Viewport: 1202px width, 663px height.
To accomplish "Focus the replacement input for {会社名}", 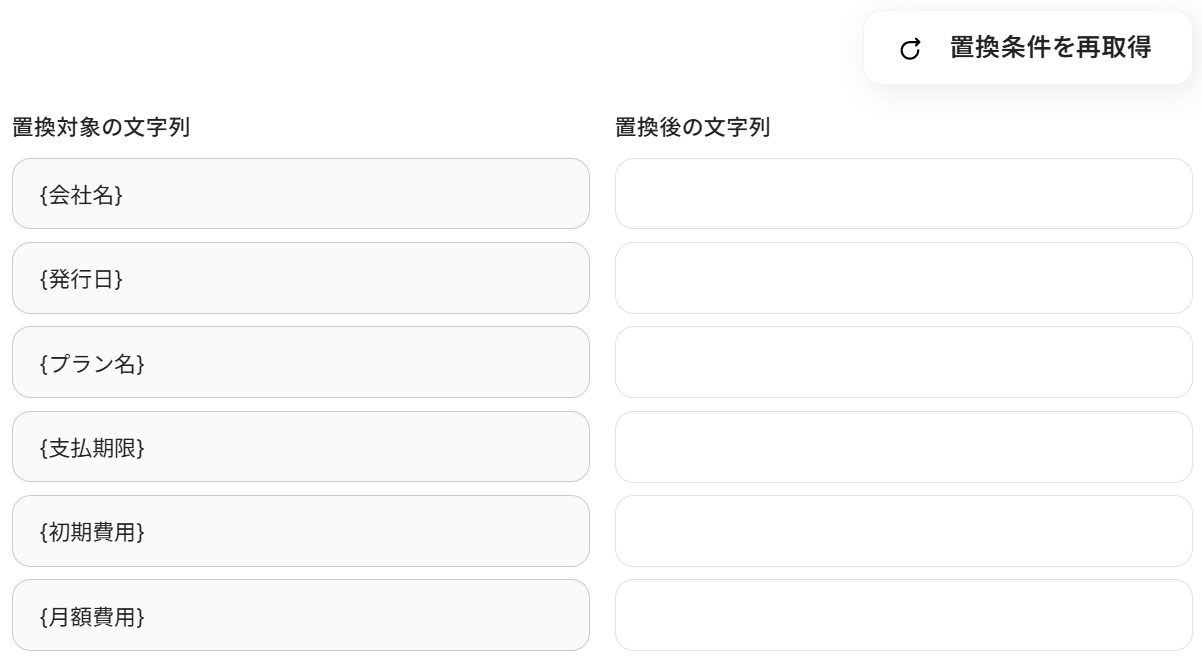I will coord(903,194).
